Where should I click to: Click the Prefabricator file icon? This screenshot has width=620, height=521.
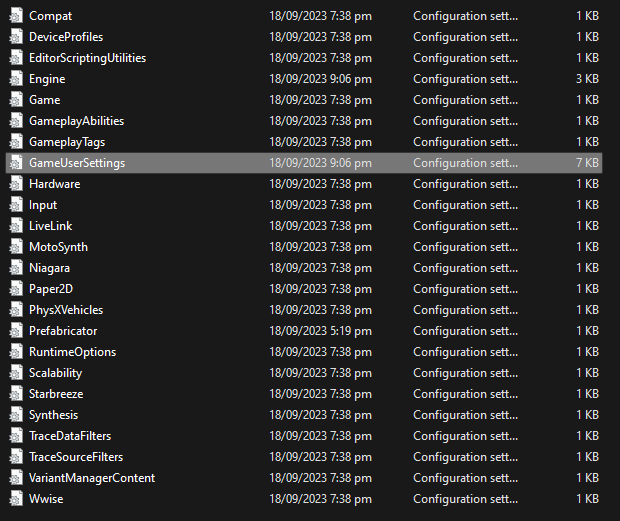(16, 330)
